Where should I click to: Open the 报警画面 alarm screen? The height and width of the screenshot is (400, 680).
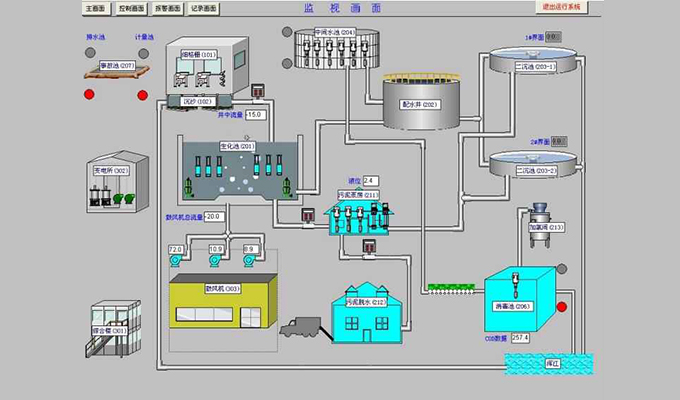click(167, 8)
